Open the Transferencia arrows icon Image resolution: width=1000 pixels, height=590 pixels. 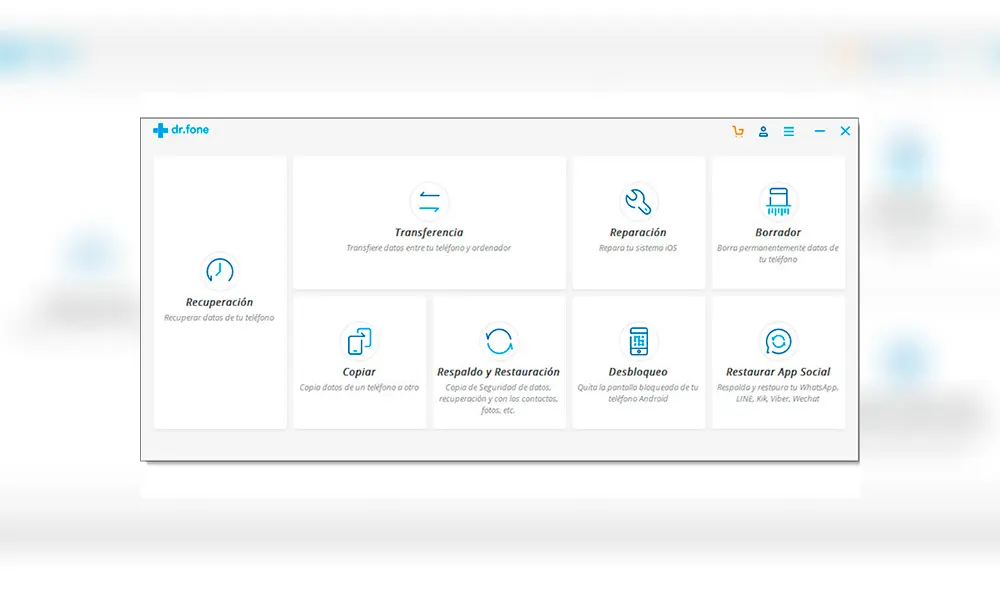[429, 202]
